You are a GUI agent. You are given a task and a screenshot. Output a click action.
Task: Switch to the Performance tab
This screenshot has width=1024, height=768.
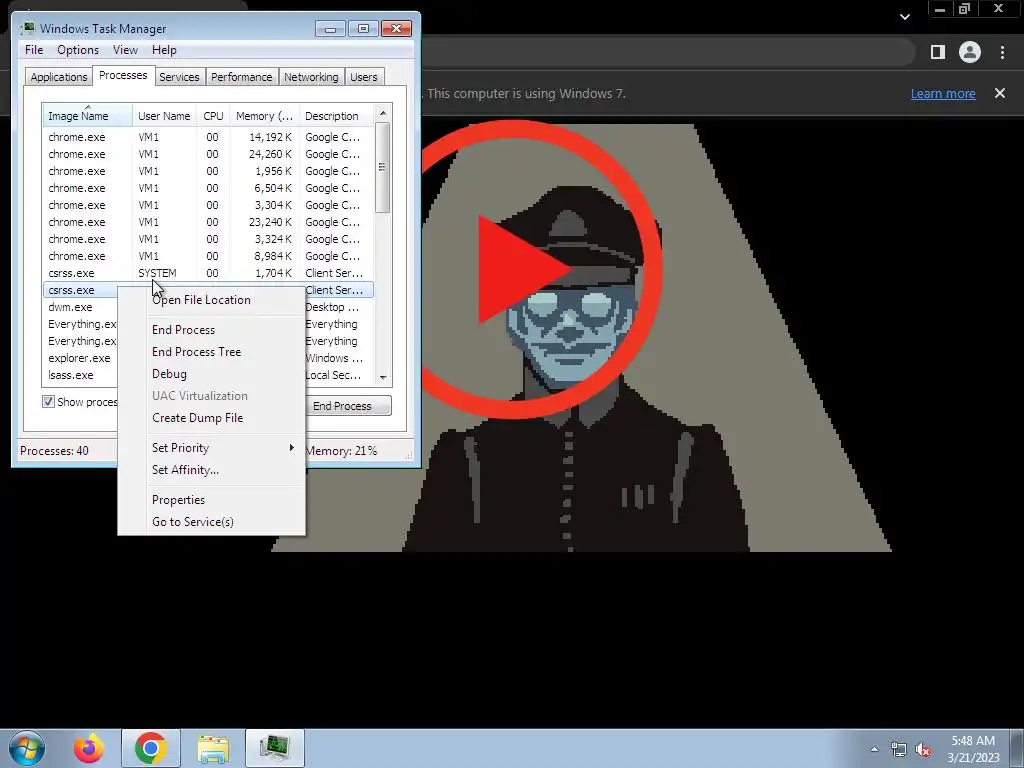(242, 77)
